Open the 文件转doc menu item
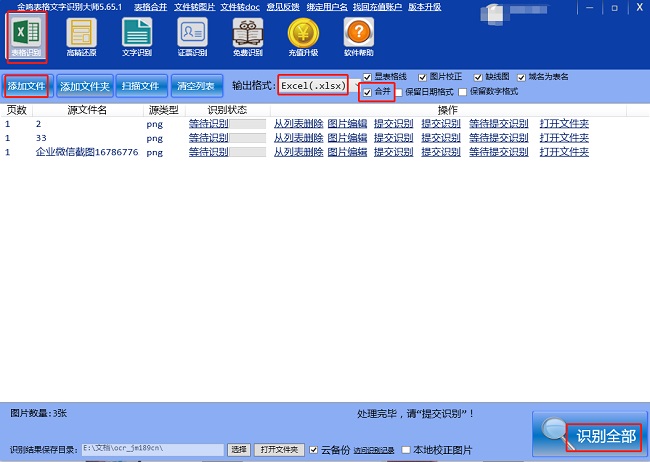The image size is (650, 462). (x=240, y=7)
